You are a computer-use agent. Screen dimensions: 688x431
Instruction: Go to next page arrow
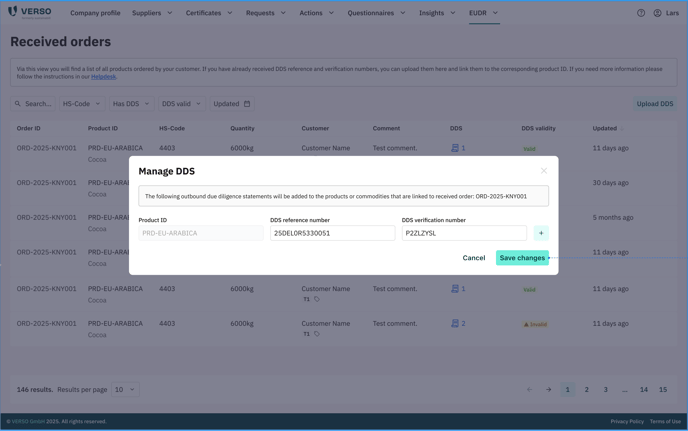[548, 389]
